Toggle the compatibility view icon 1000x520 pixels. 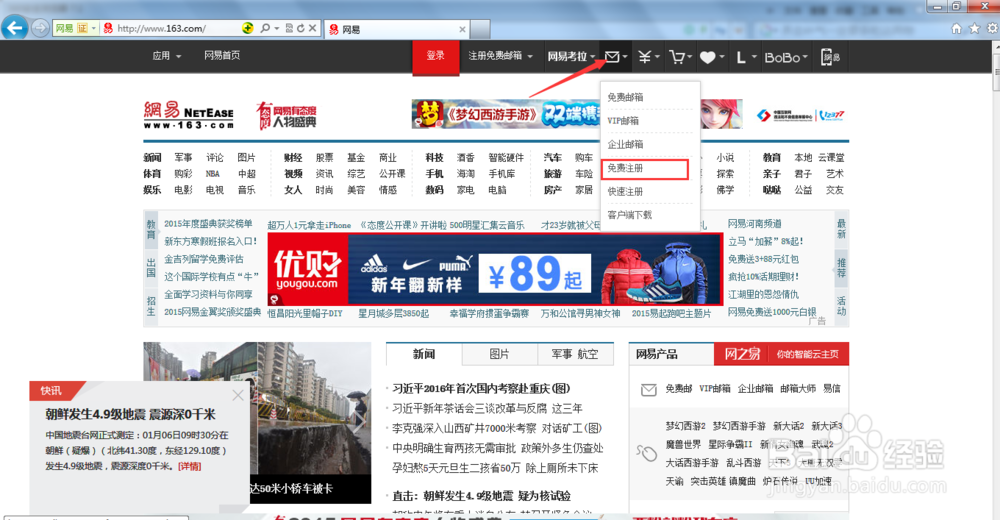tap(289, 28)
